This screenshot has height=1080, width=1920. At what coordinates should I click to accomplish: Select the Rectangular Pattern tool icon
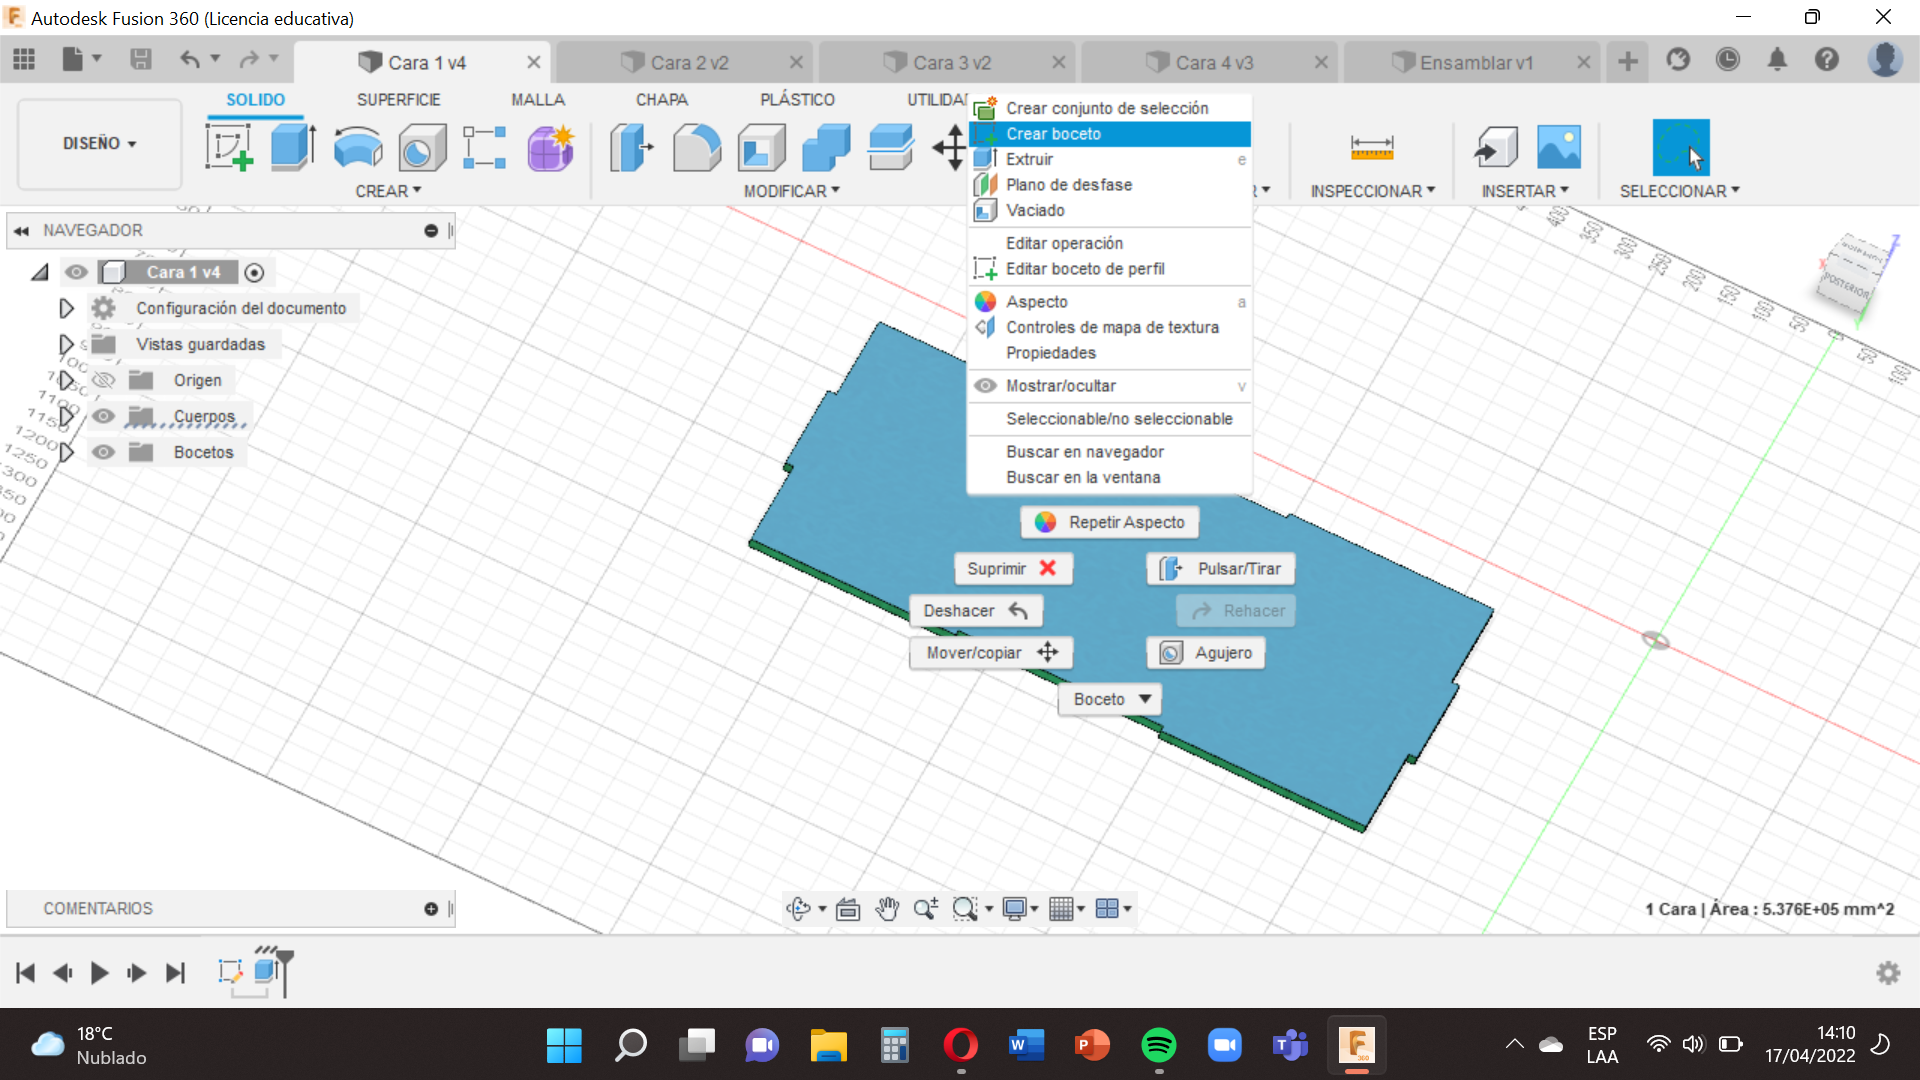click(x=485, y=147)
